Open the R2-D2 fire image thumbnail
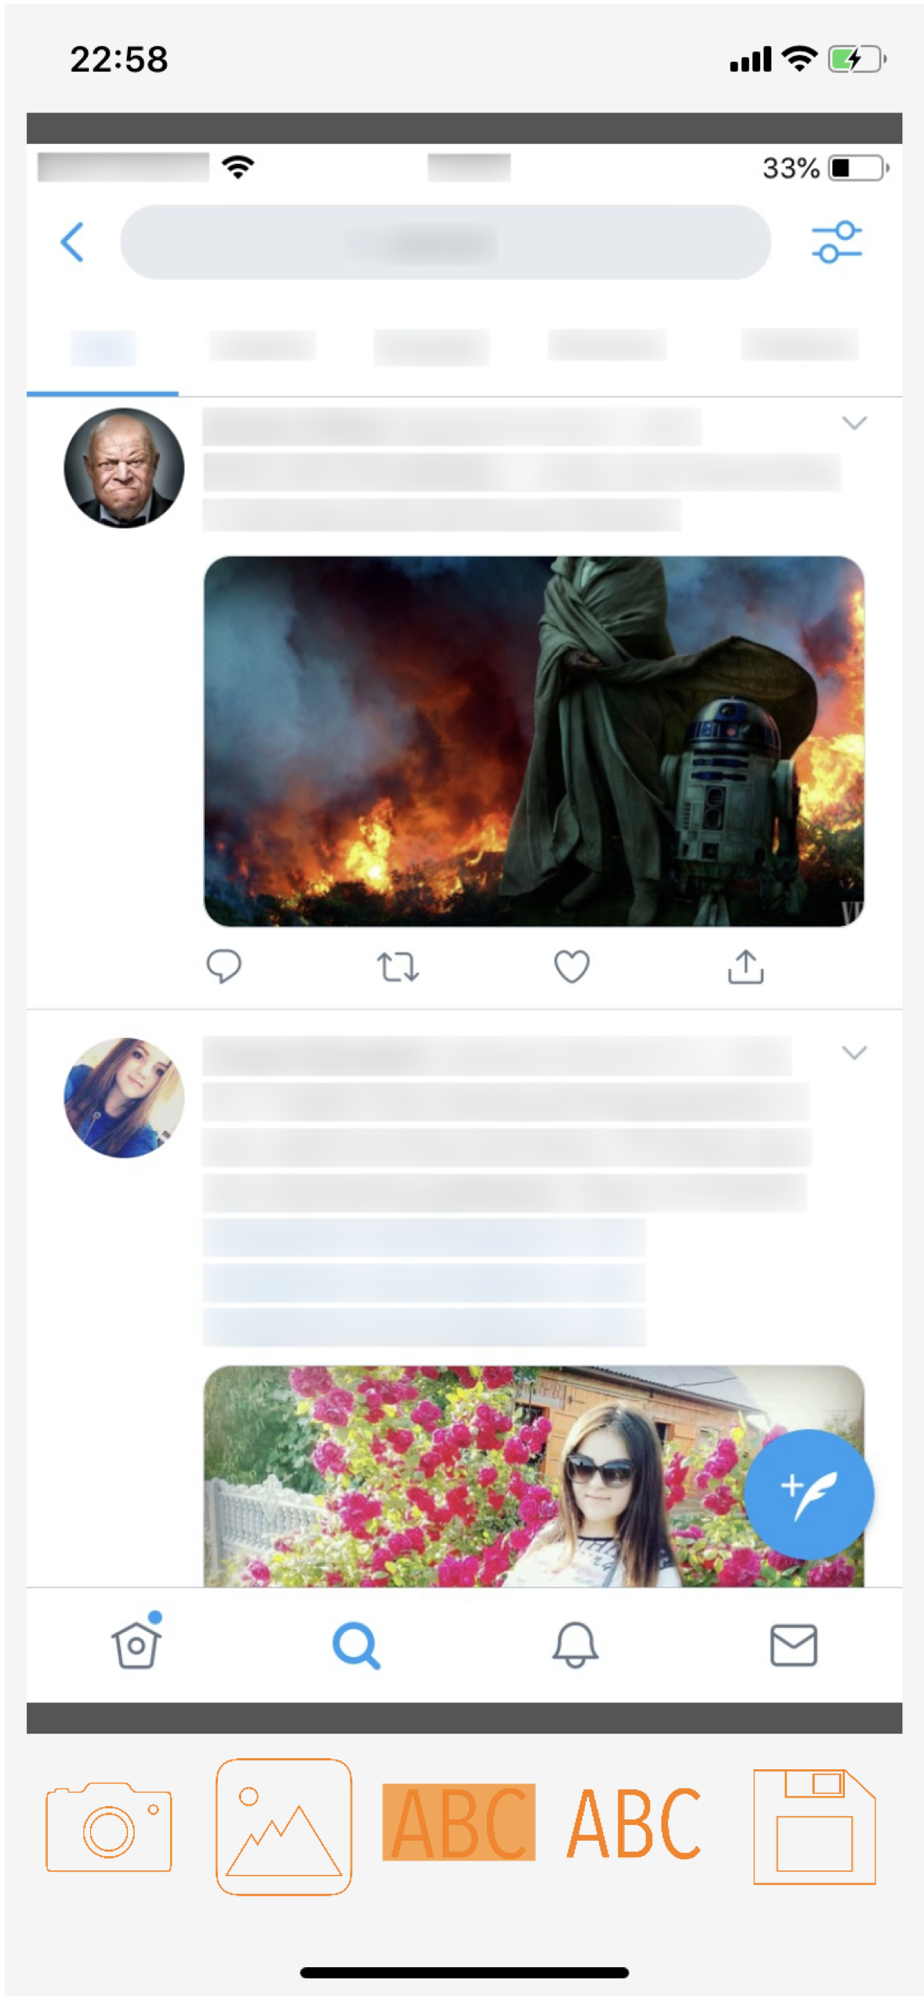Viewport: 924px width, 2000px height. click(x=534, y=741)
